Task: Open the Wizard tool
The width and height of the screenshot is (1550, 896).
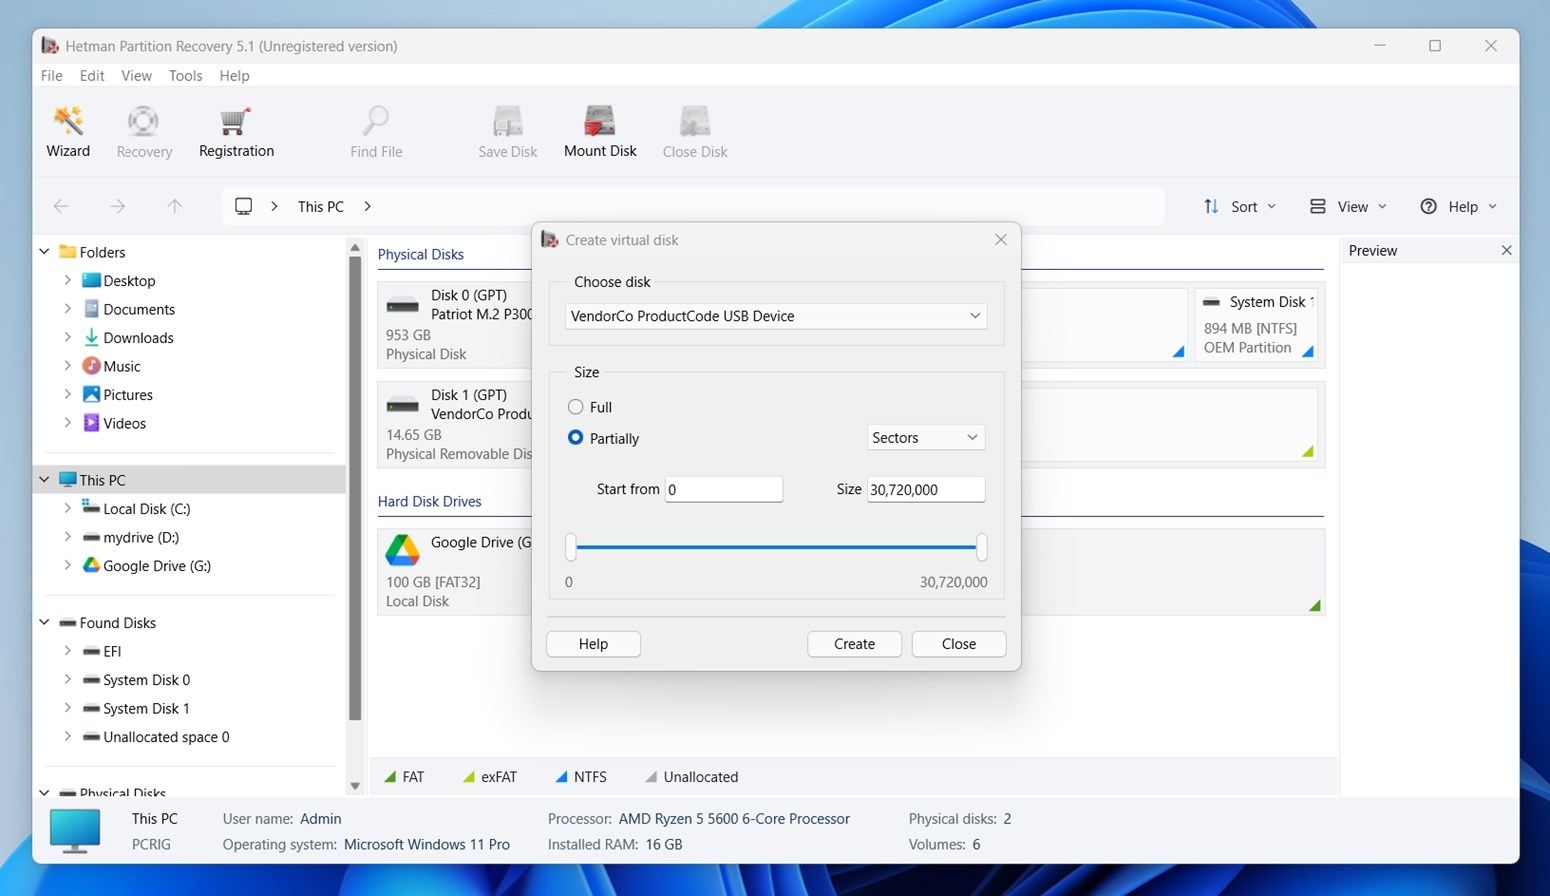Action: (x=67, y=130)
